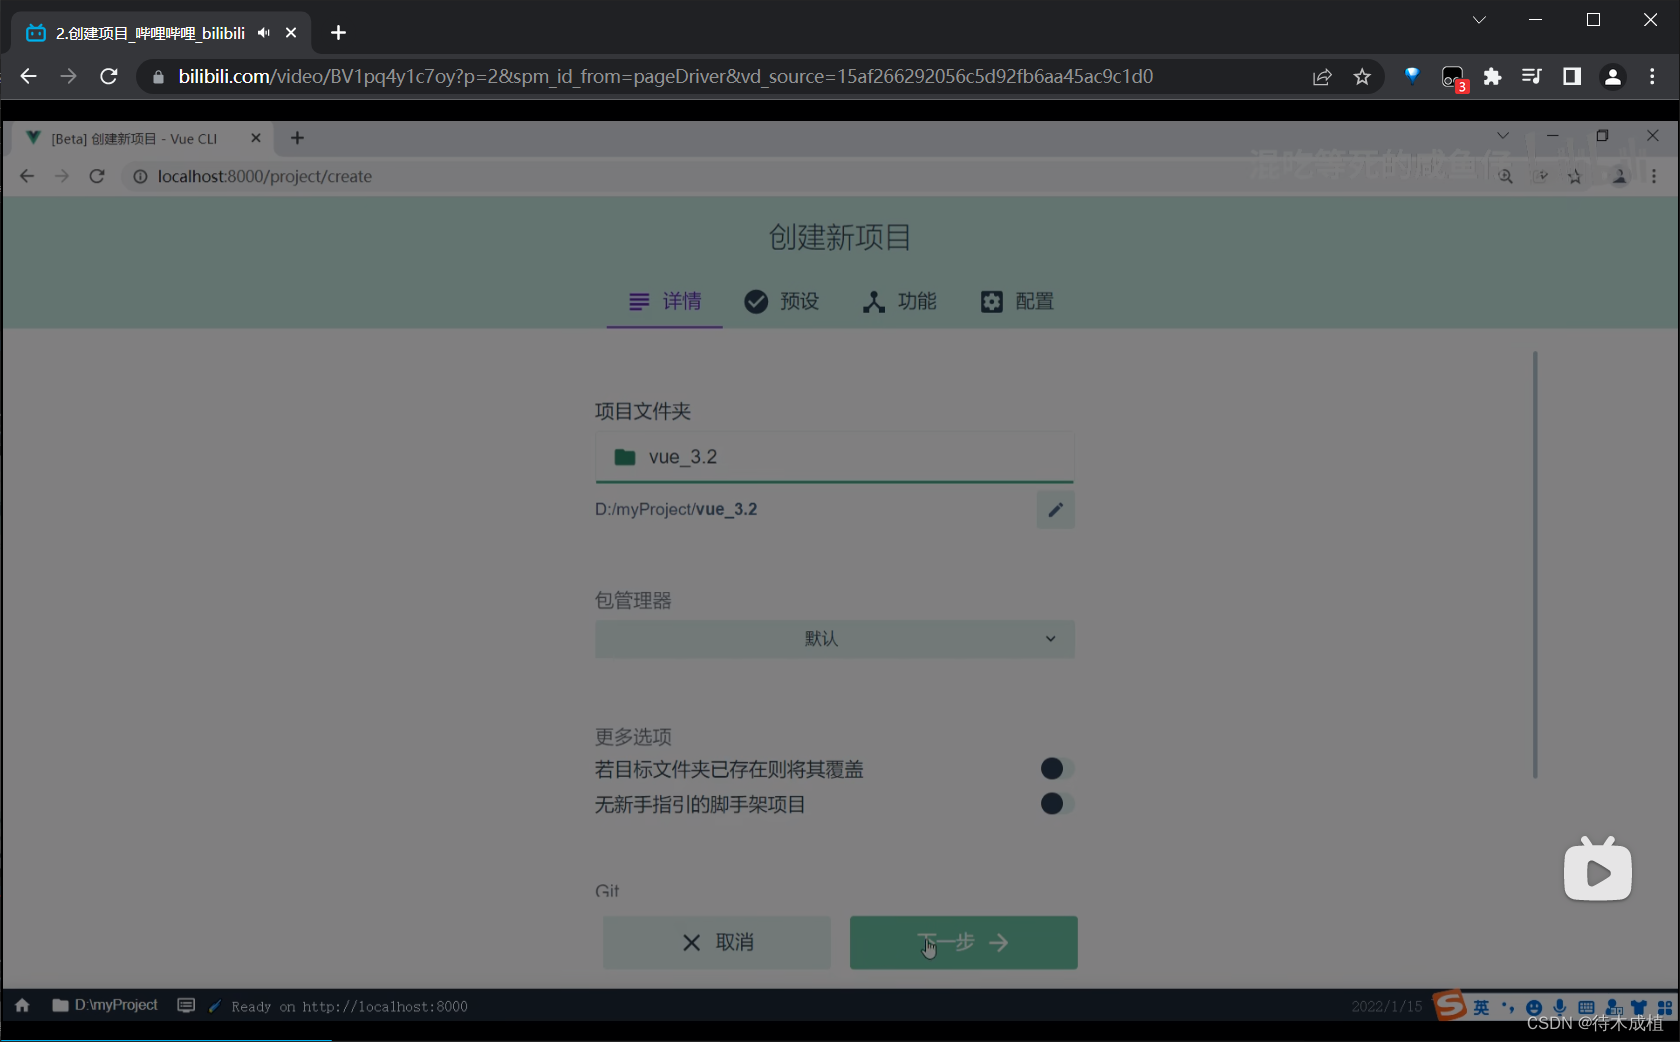
Task: Click Sogou input method S icon
Action: [1450, 1005]
